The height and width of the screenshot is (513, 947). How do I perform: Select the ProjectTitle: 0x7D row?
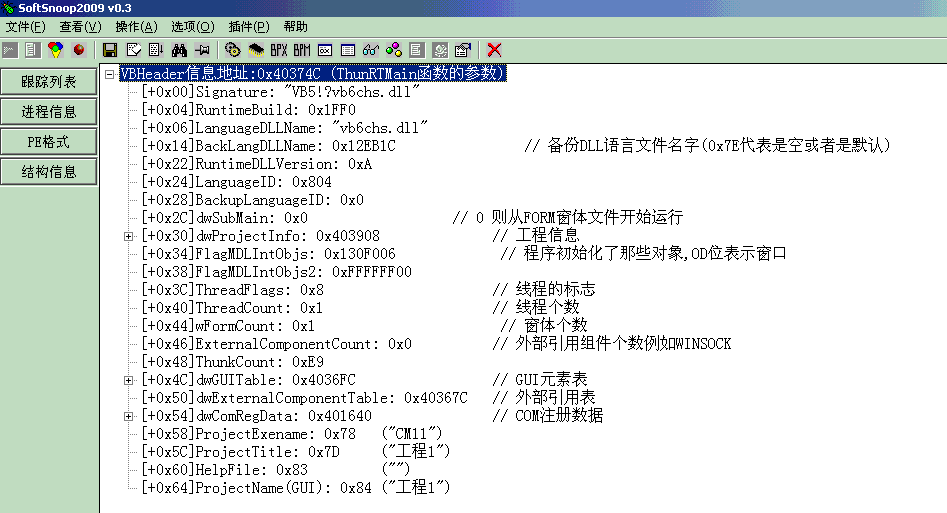point(296,453)
